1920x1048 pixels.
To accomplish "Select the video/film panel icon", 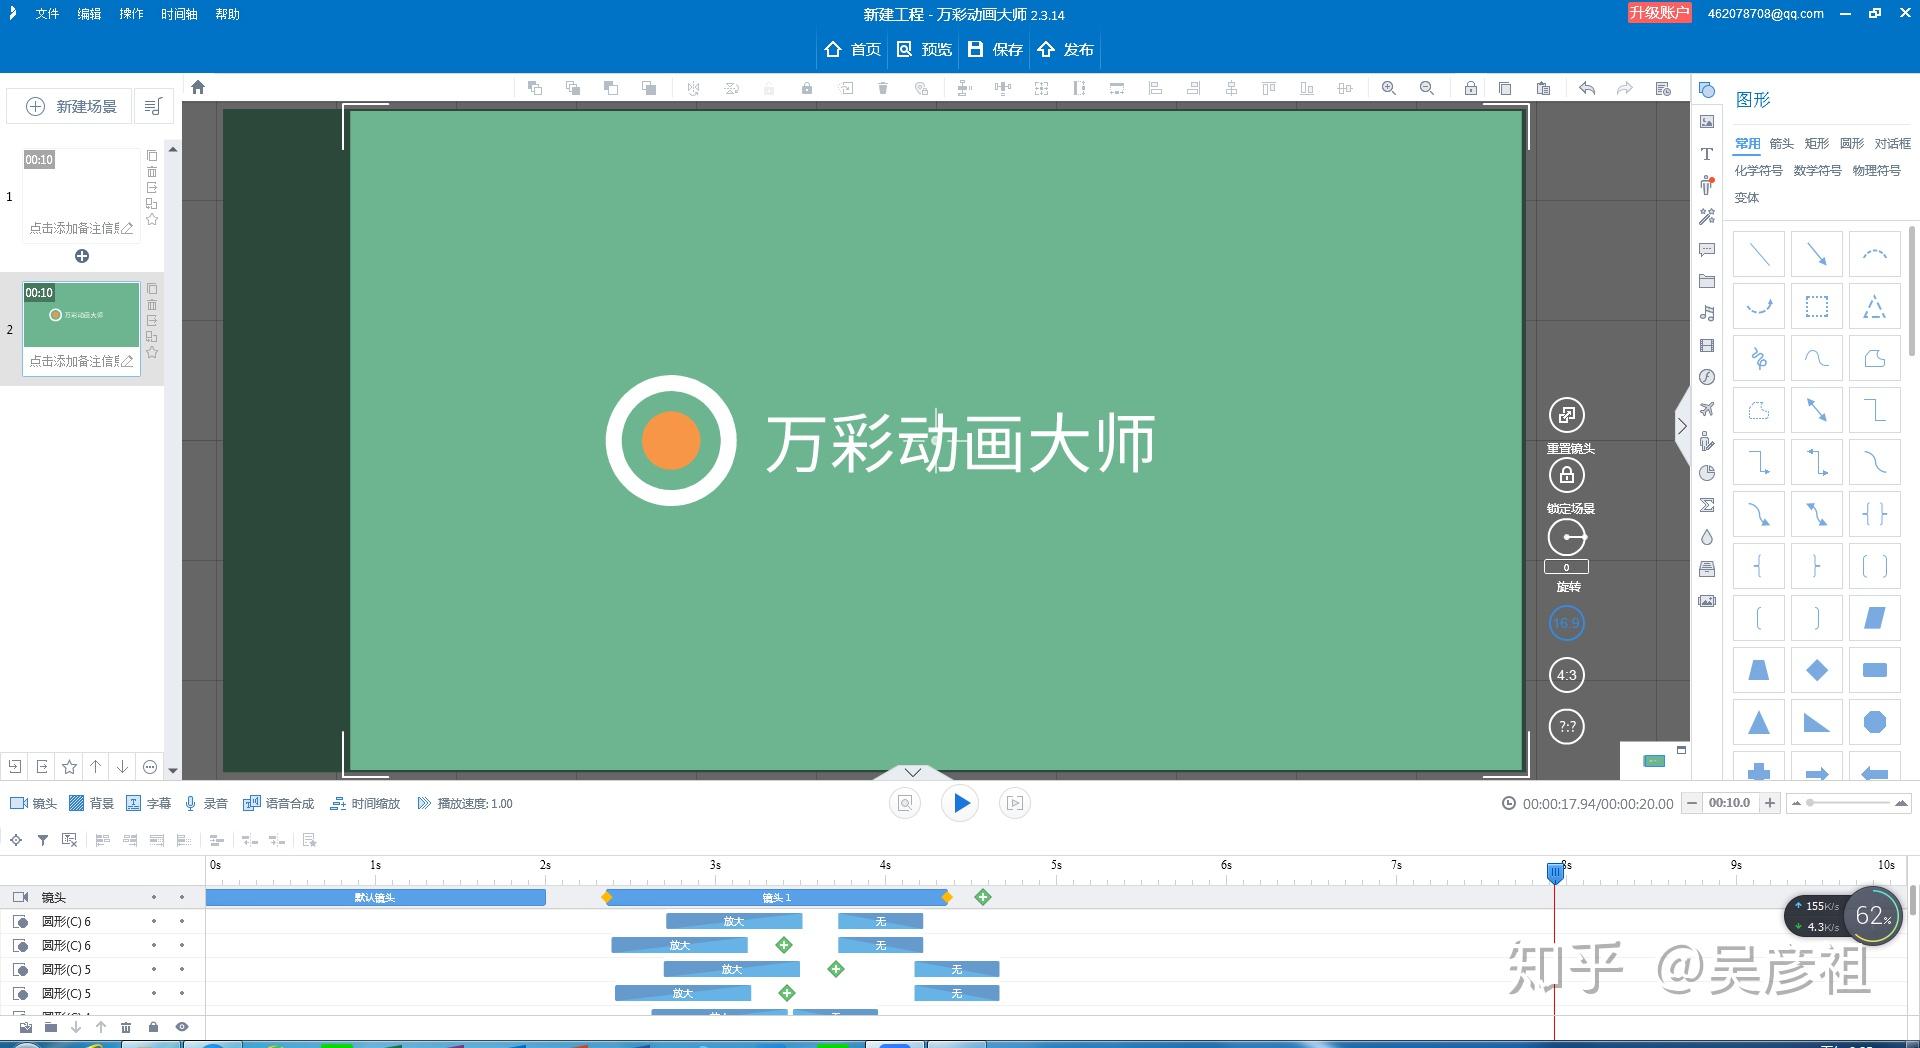I will (x=1707, y=344).
